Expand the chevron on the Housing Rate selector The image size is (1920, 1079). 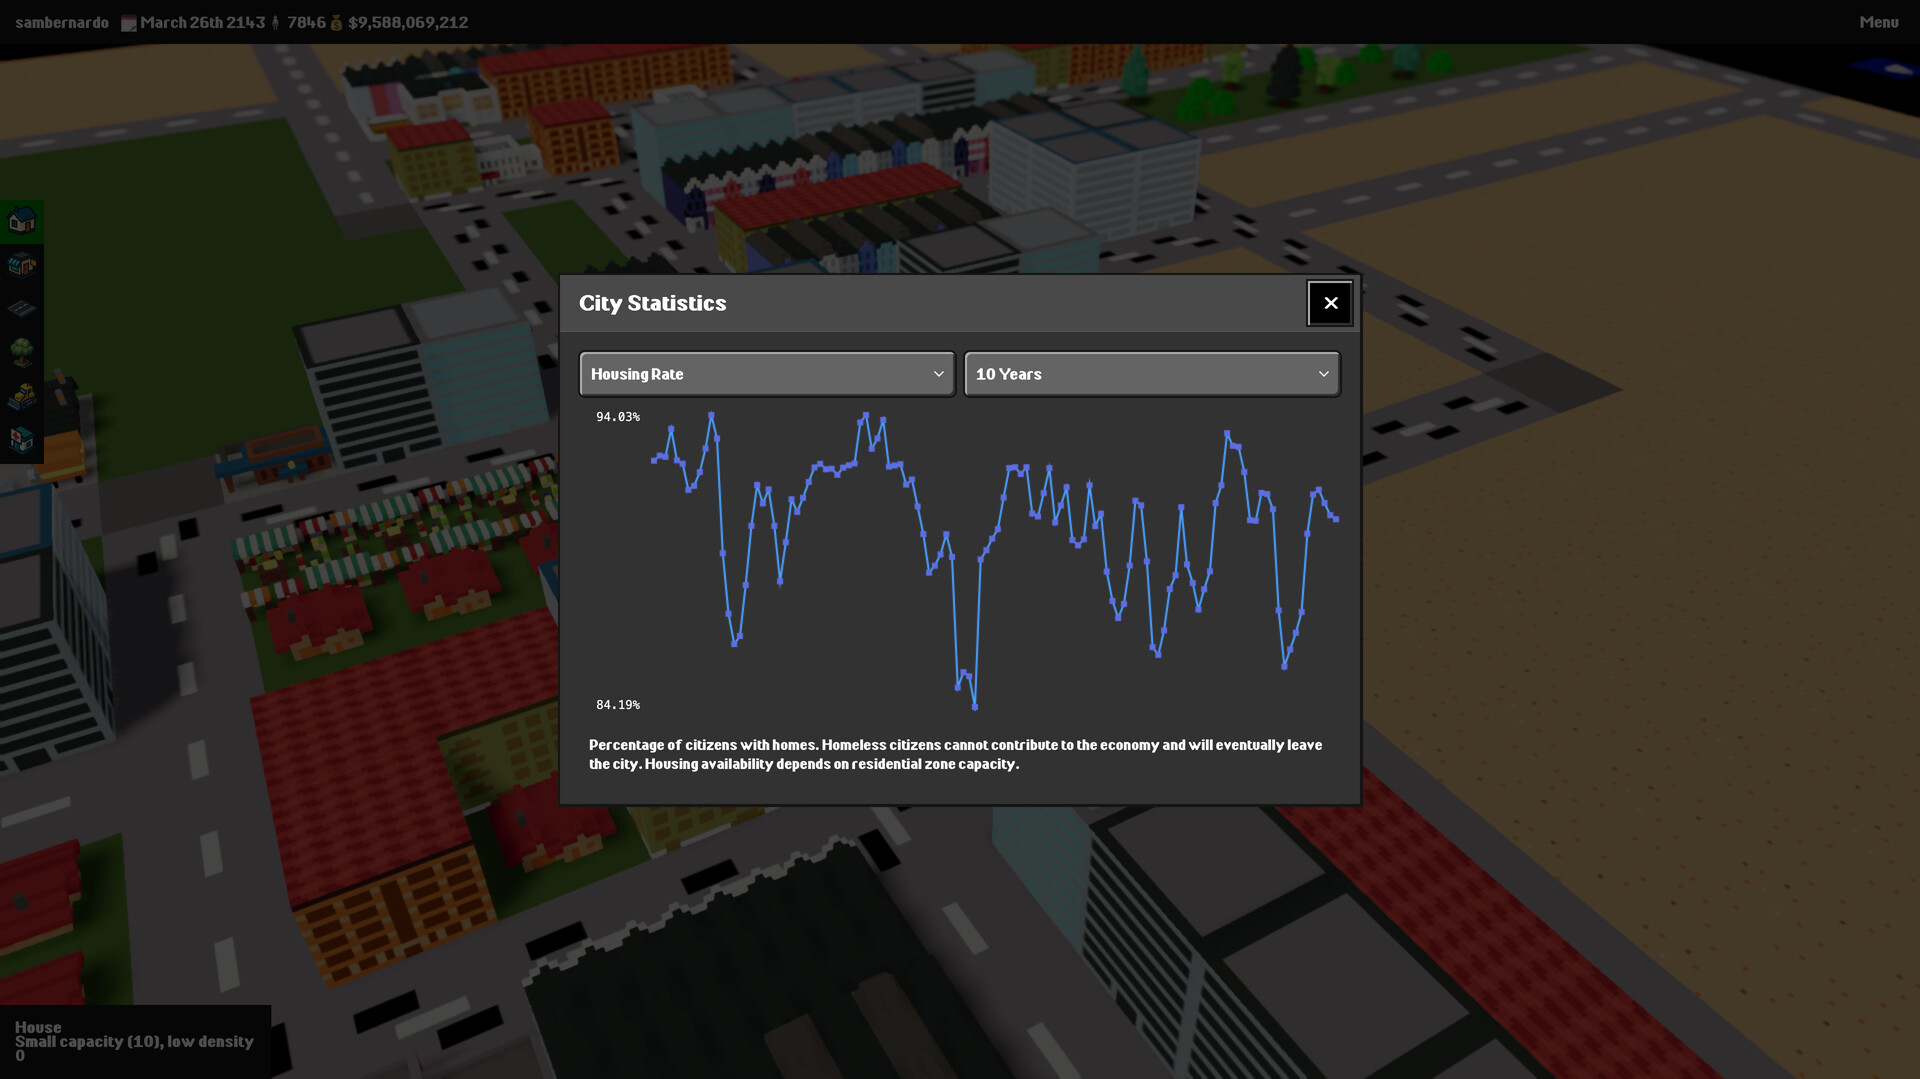click(x=938, y=374)
